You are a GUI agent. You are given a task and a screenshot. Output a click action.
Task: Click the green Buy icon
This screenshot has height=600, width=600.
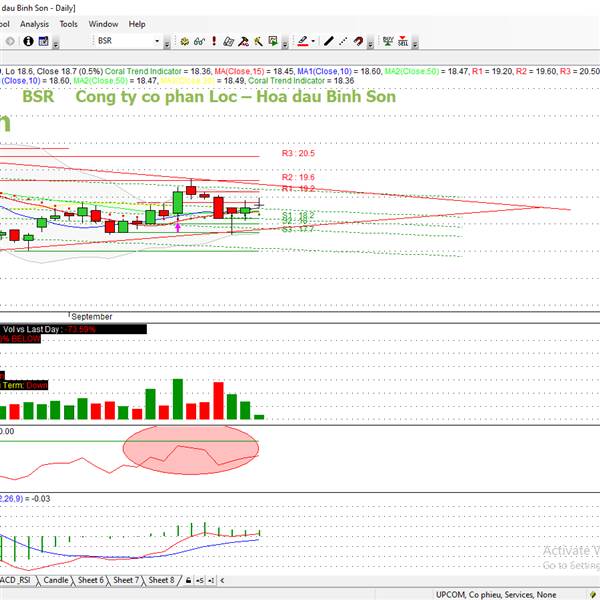(388, 41)
